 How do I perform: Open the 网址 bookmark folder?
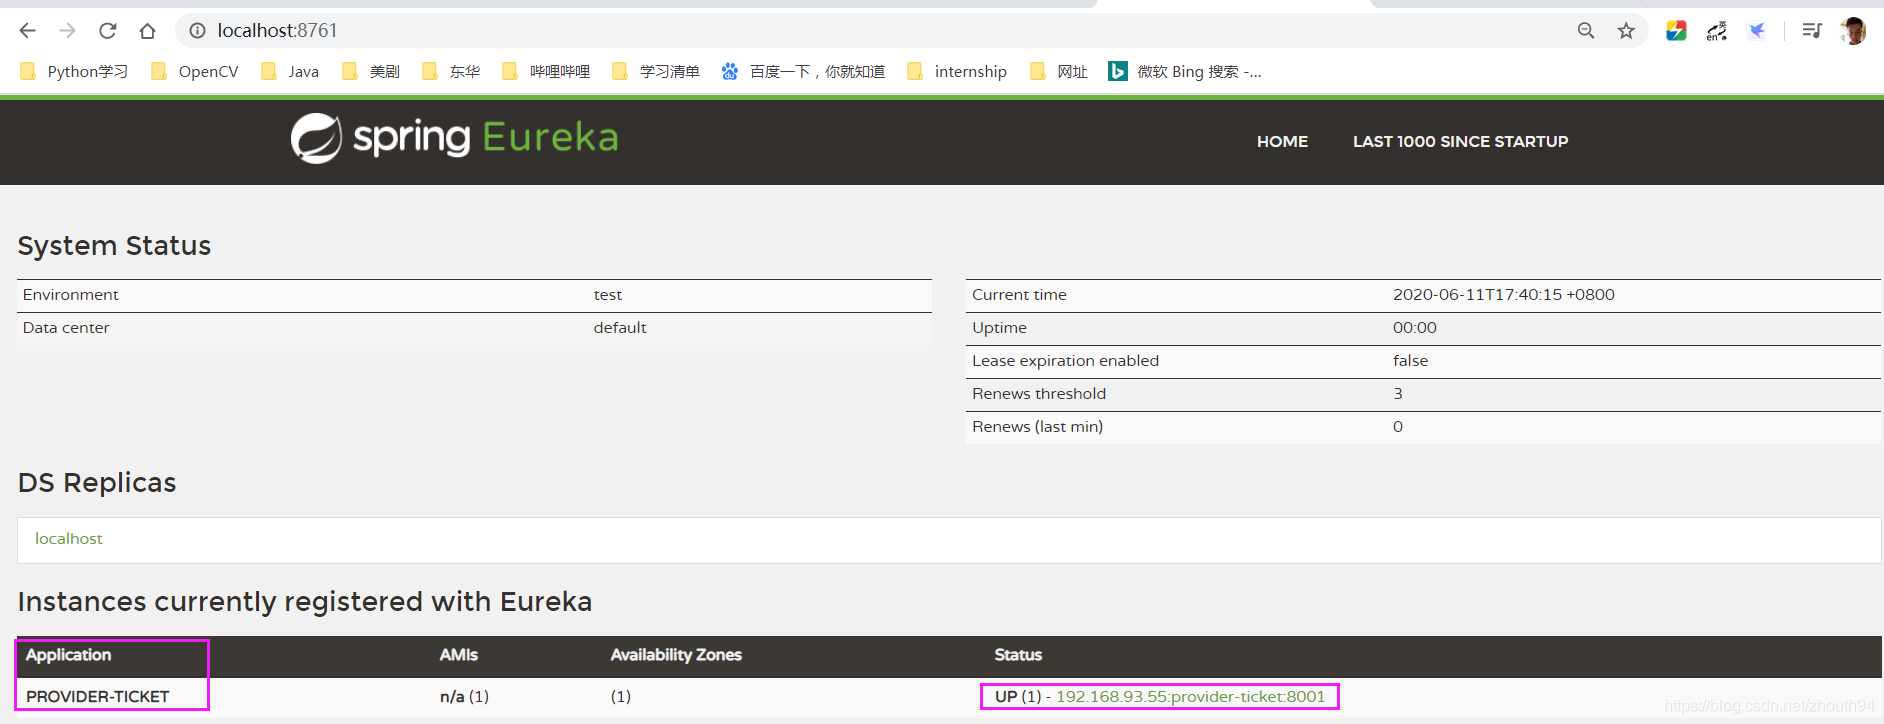(x=1059, y=71)
